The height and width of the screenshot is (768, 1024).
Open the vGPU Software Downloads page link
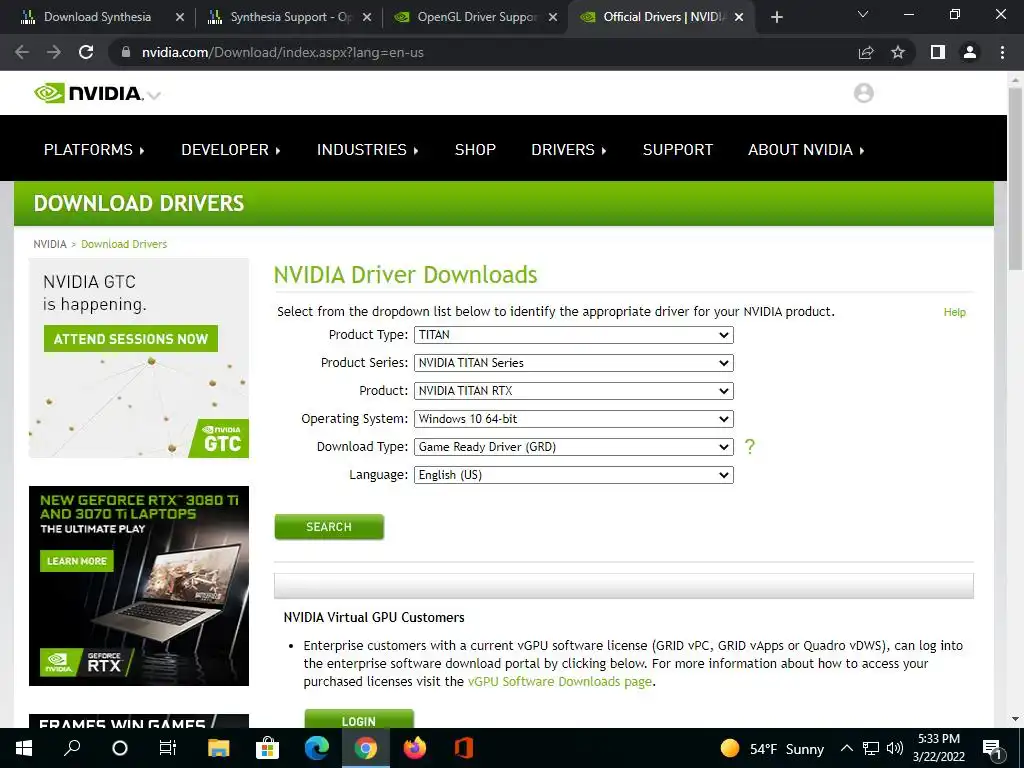click(x=560, y=681)
